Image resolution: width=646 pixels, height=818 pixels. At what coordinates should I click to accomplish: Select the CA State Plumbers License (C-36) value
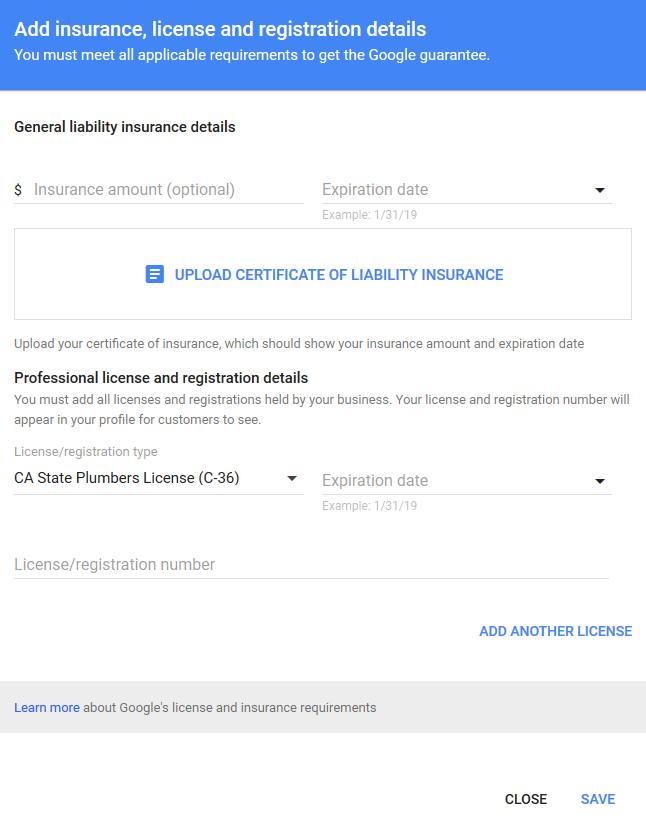[x=127, y=478]
